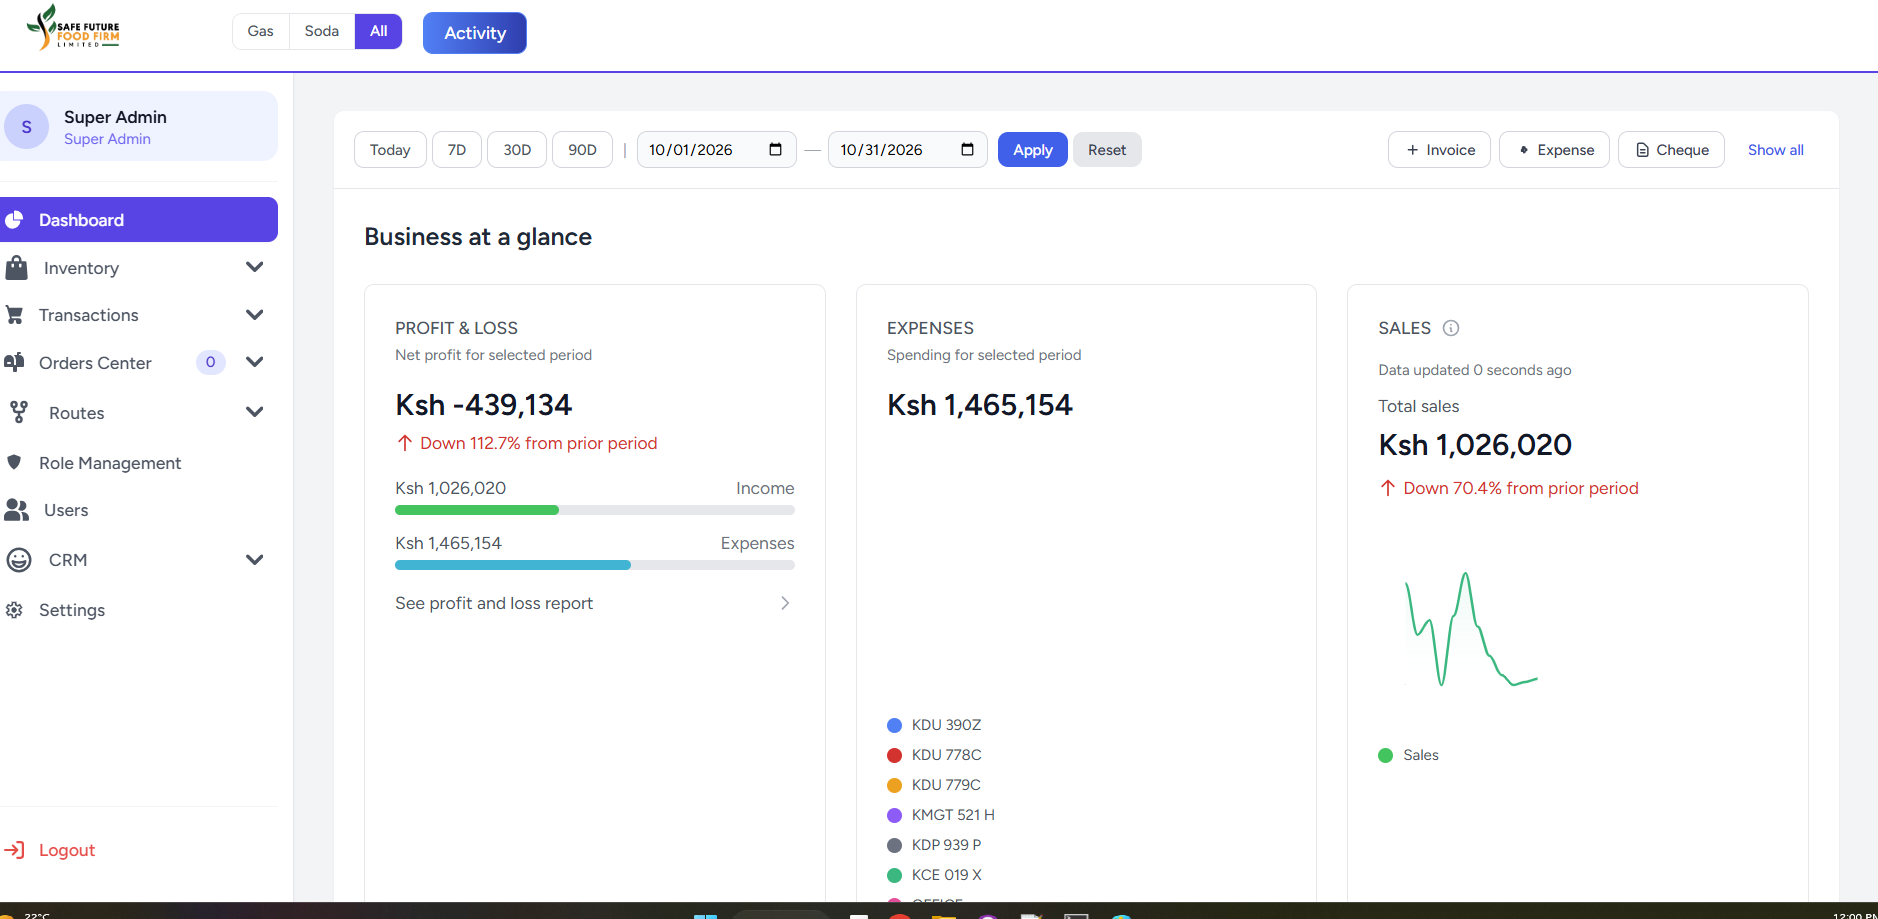The width and height of the screenshot is (1878, 919).
Task: Click the Sales info circle icon
Action: pyautogui.click(x=1451, y=328)
